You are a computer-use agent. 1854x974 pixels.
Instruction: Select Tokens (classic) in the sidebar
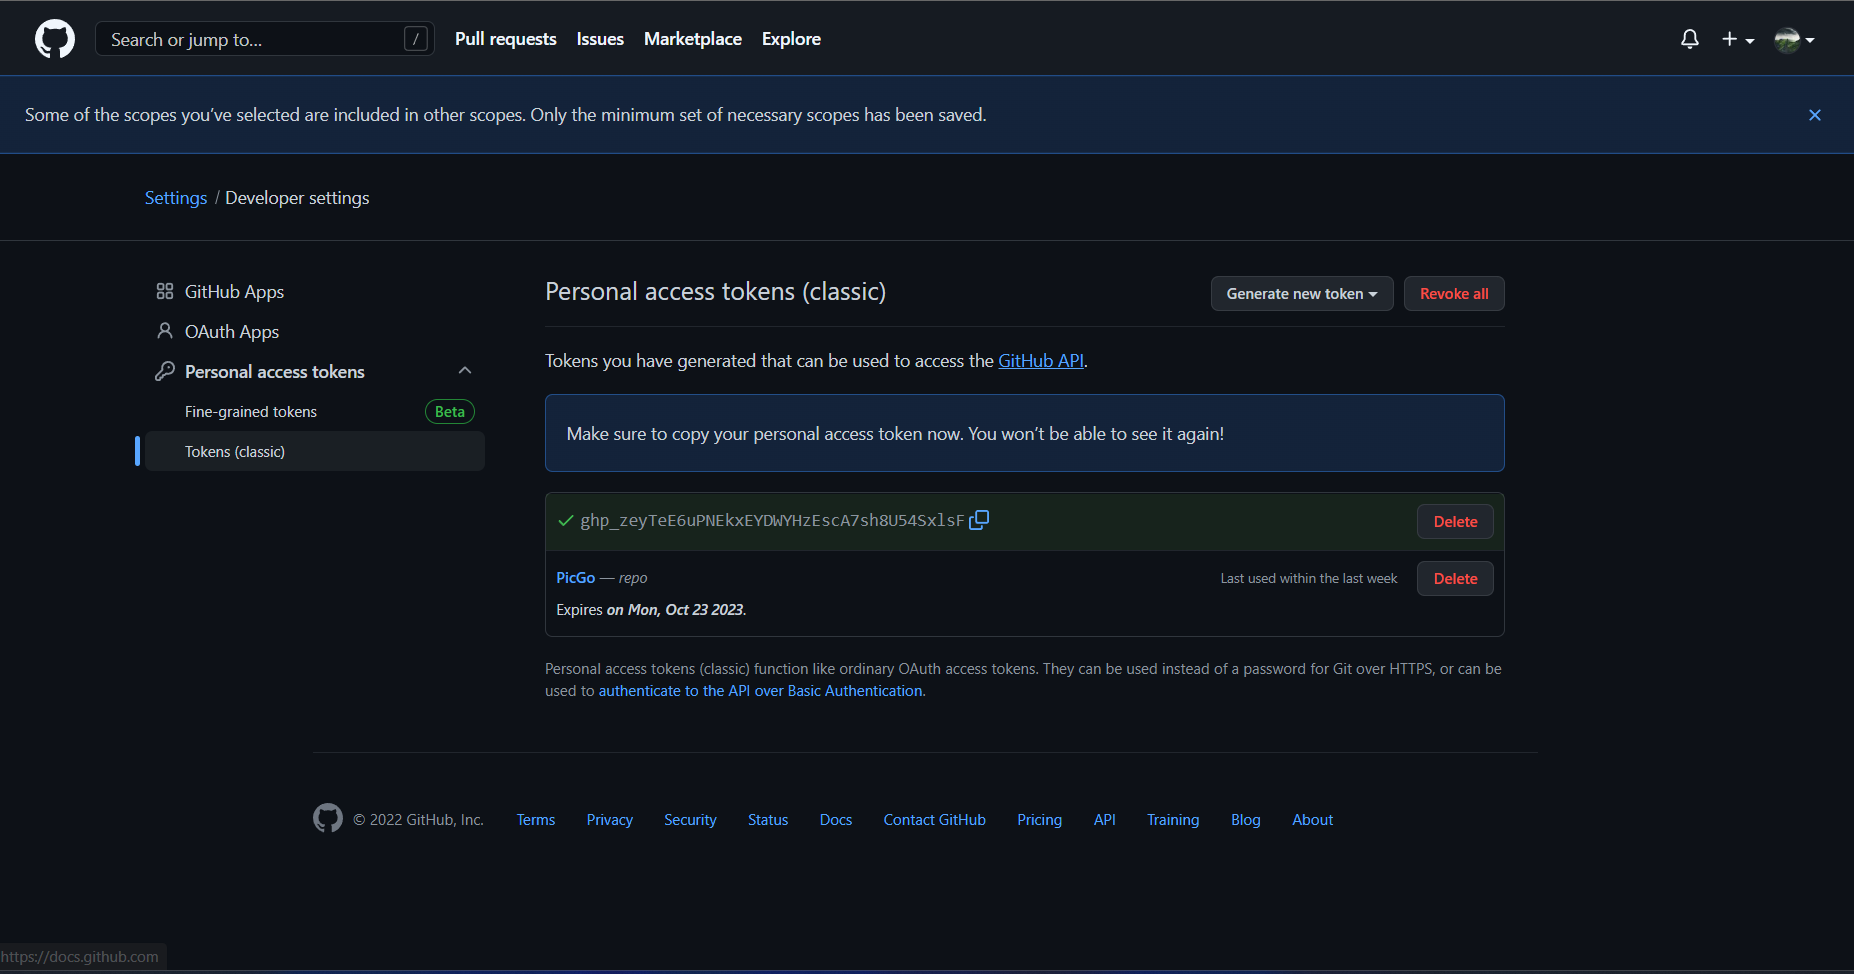(315, 451)
